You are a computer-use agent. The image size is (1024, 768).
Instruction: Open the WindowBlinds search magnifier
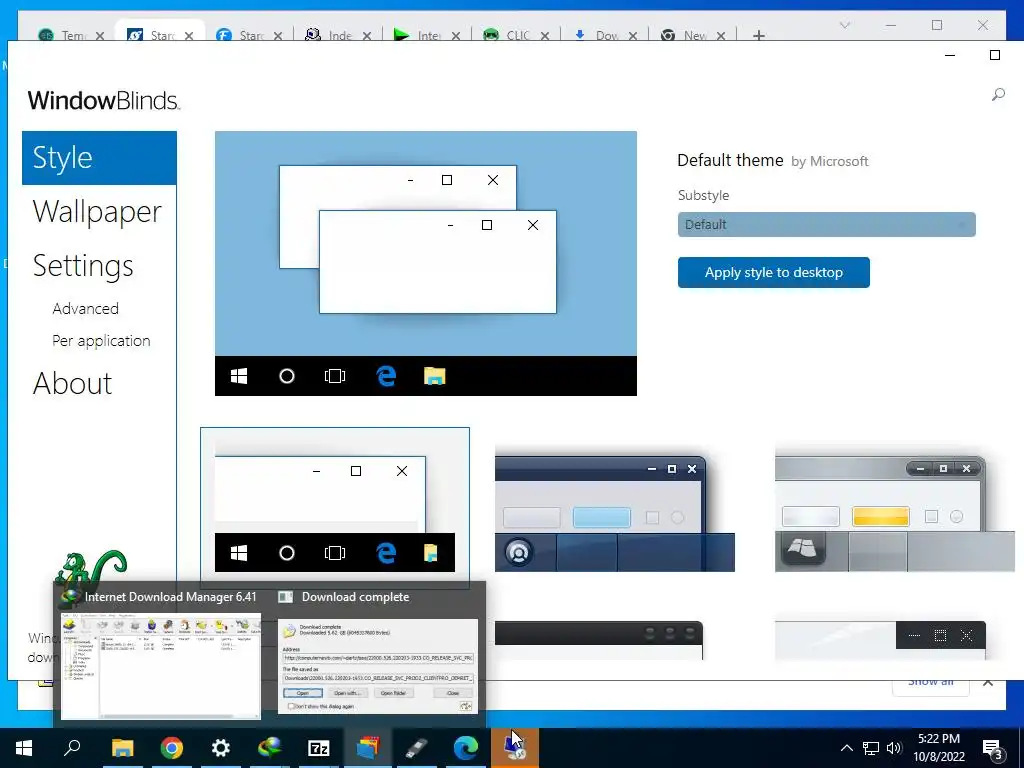click(x=998, y=95)
